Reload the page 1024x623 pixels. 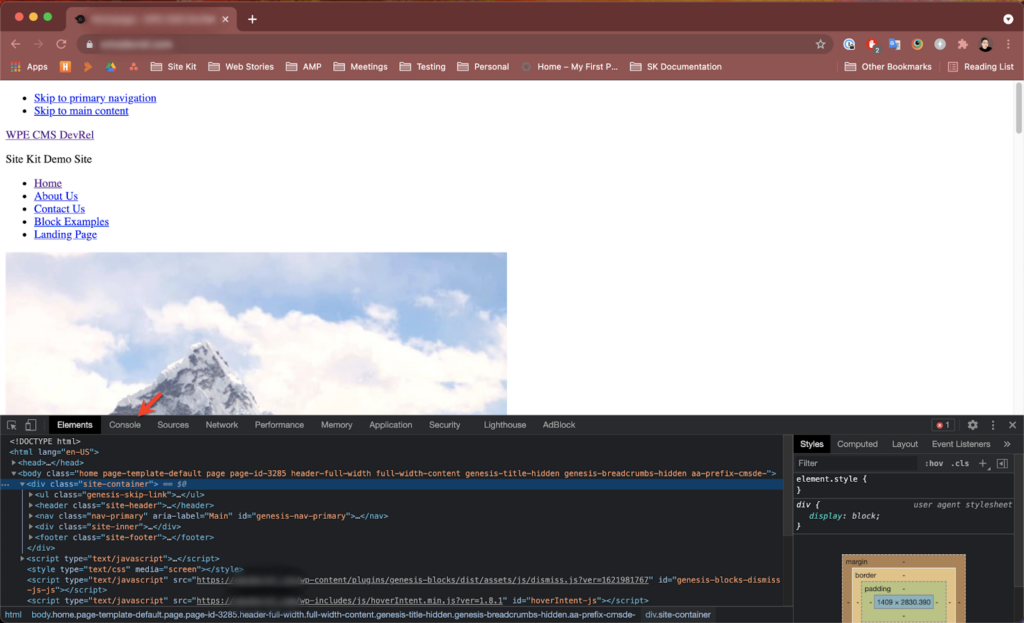click(x=61, y=44)
